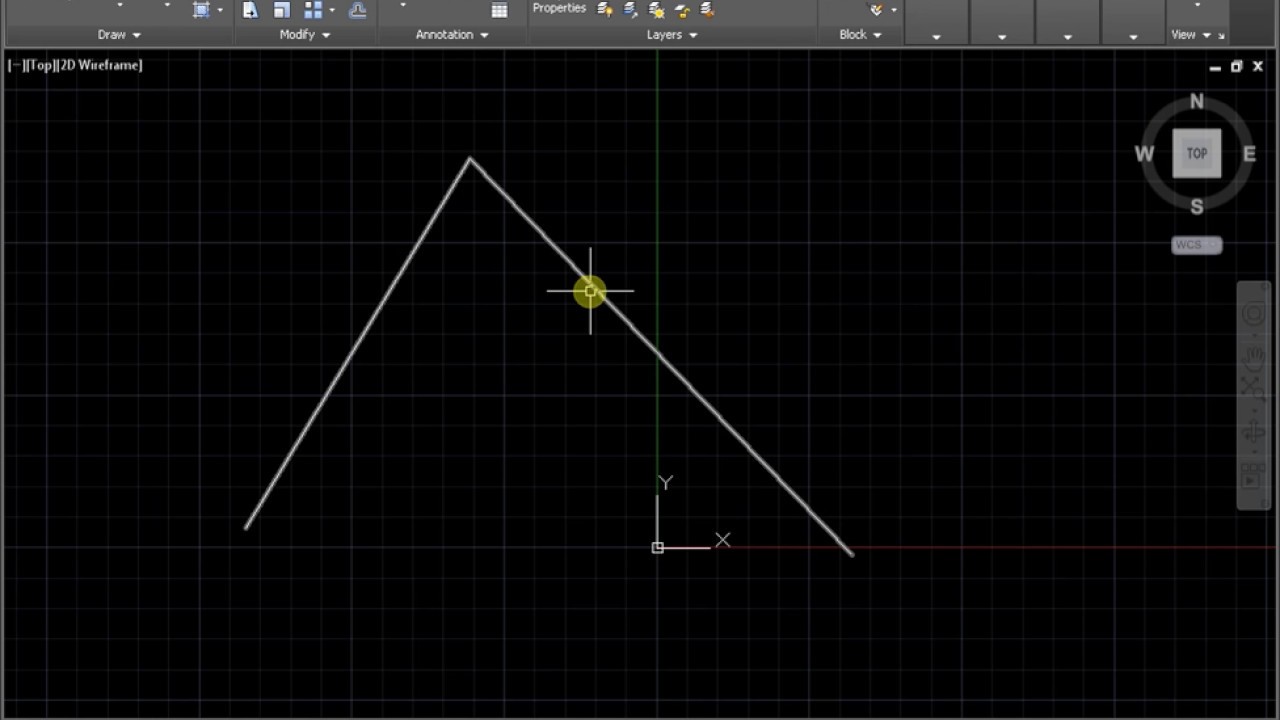Viewport: 1280px width, 720px height.
Task: Restore down the drawing viewport window
Action: click(1237, 67)
